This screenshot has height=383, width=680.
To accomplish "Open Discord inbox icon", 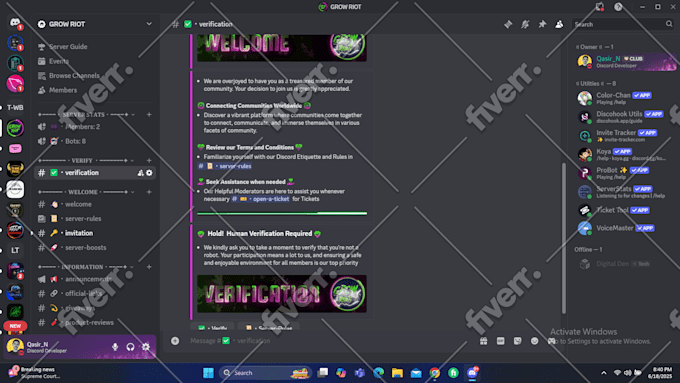I will (600, 7).
